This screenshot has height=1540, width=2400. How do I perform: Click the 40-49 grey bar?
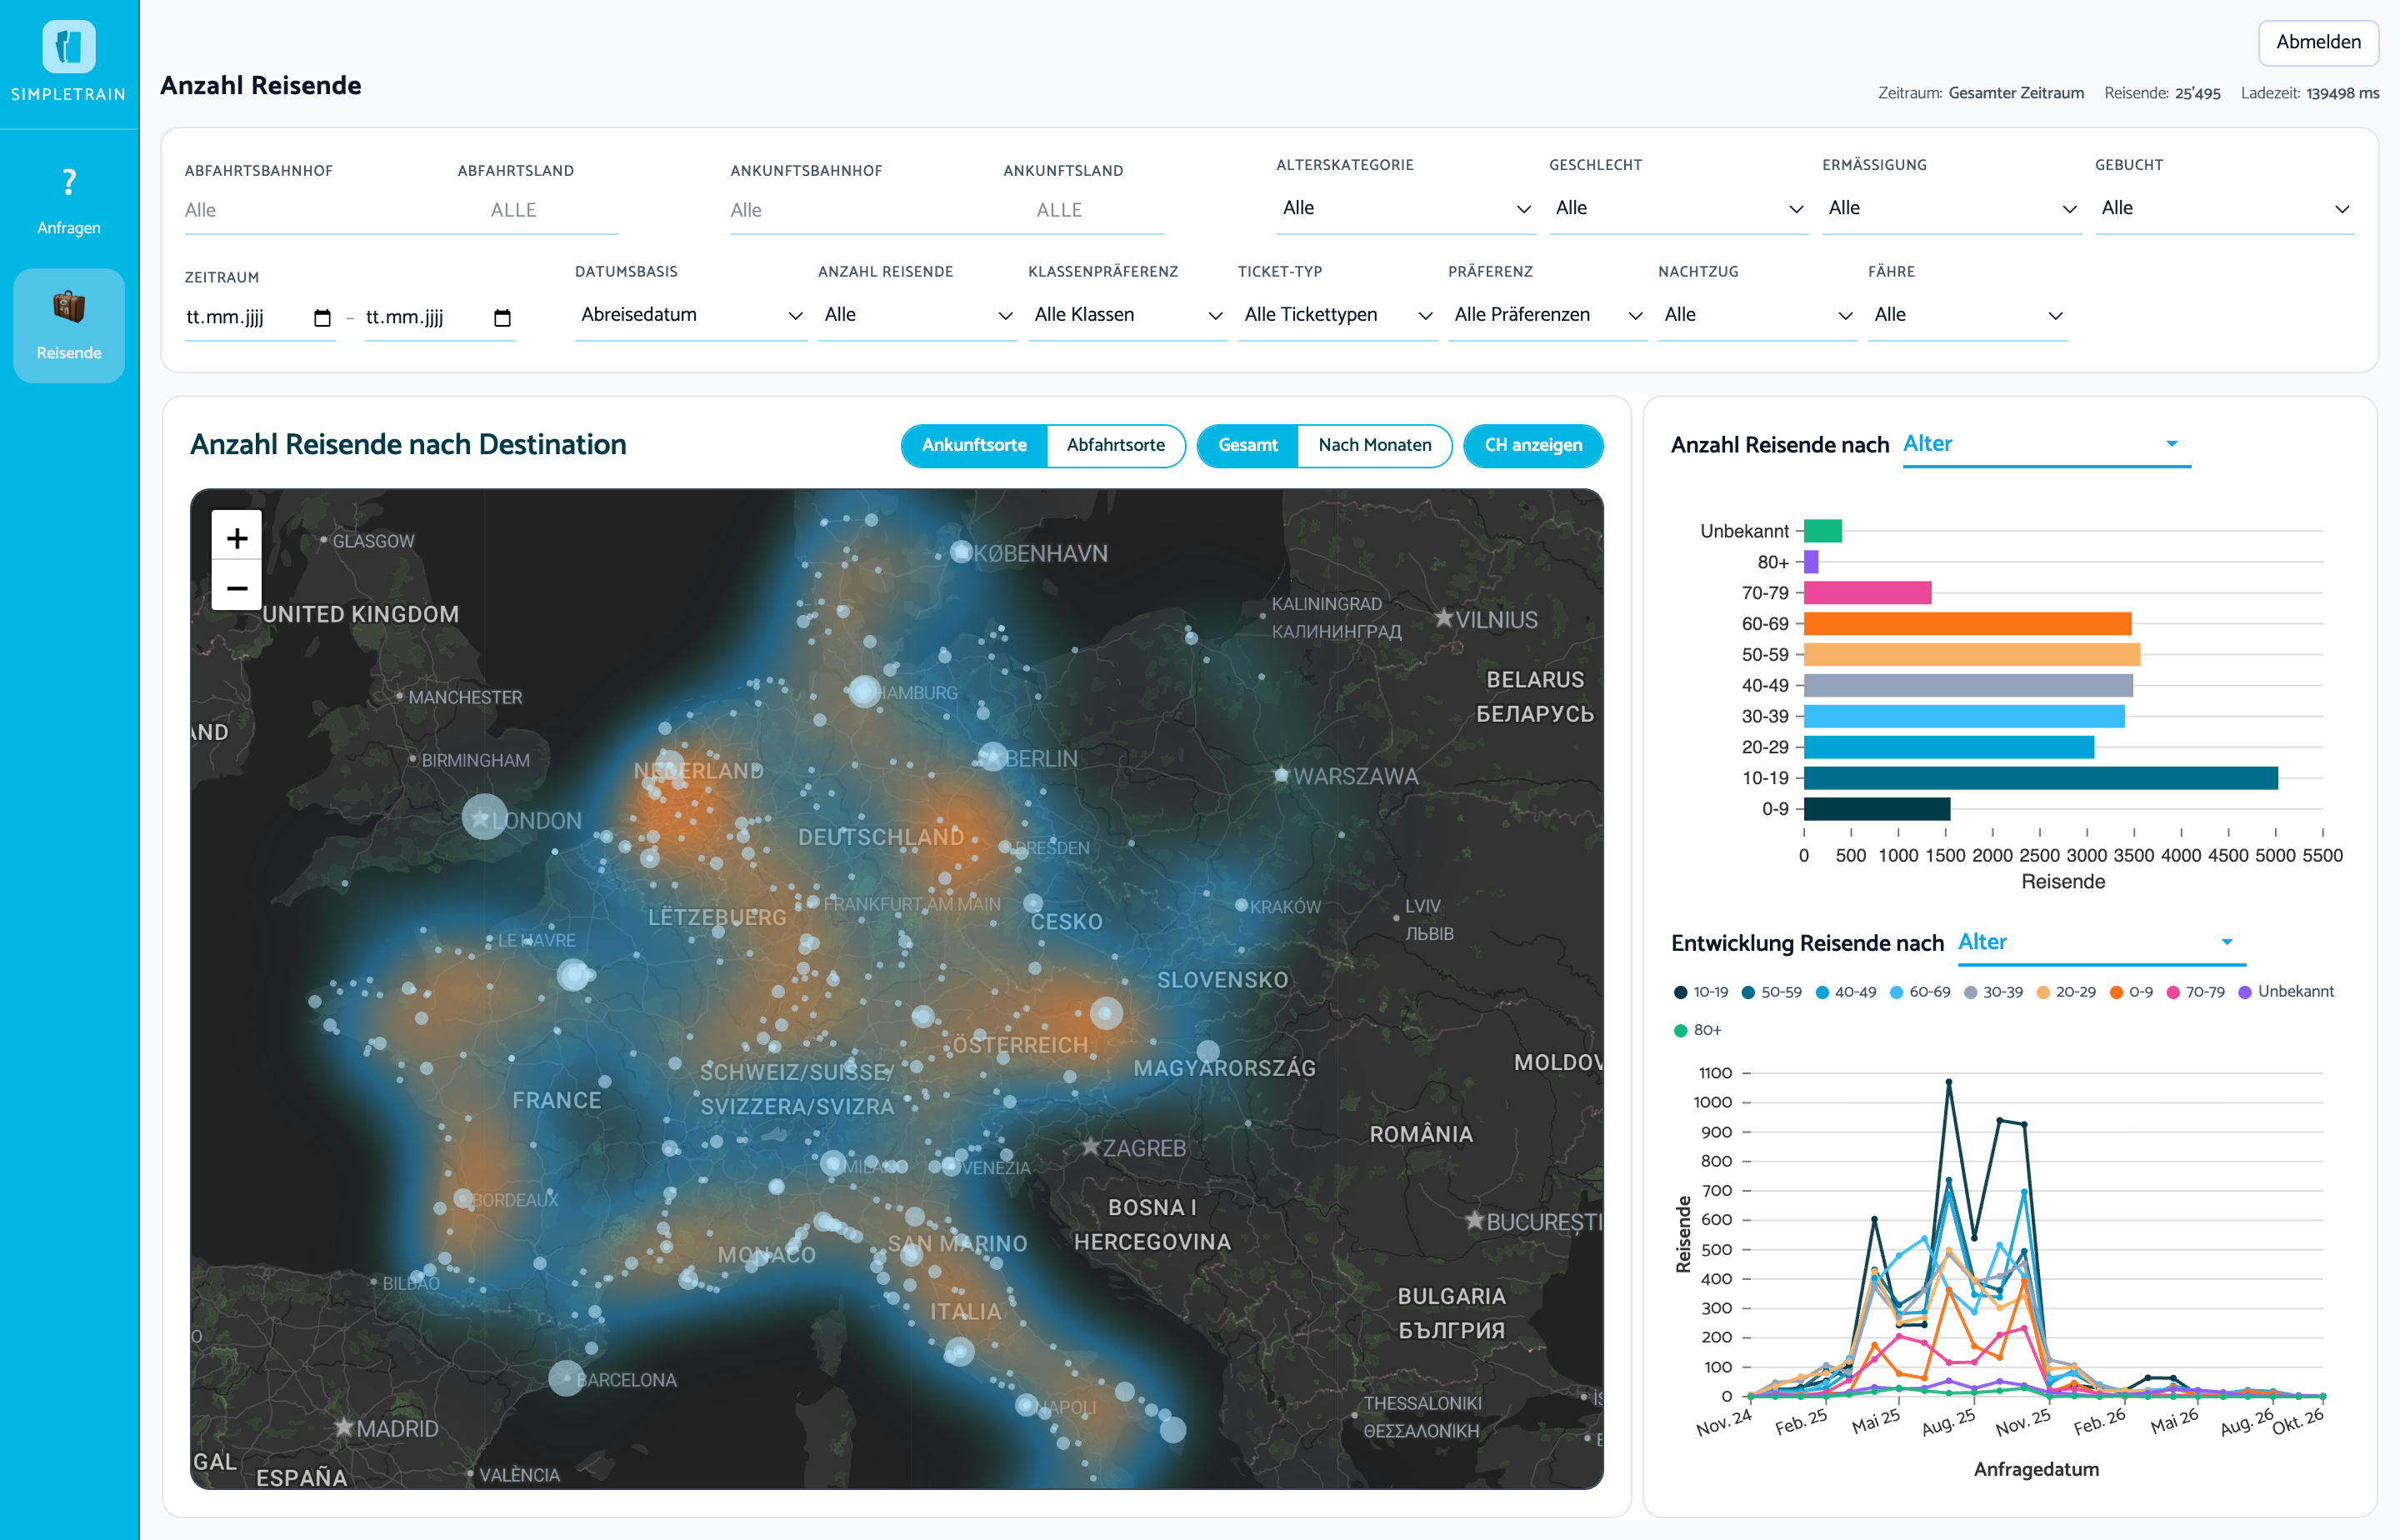(x=1968, y=686)
